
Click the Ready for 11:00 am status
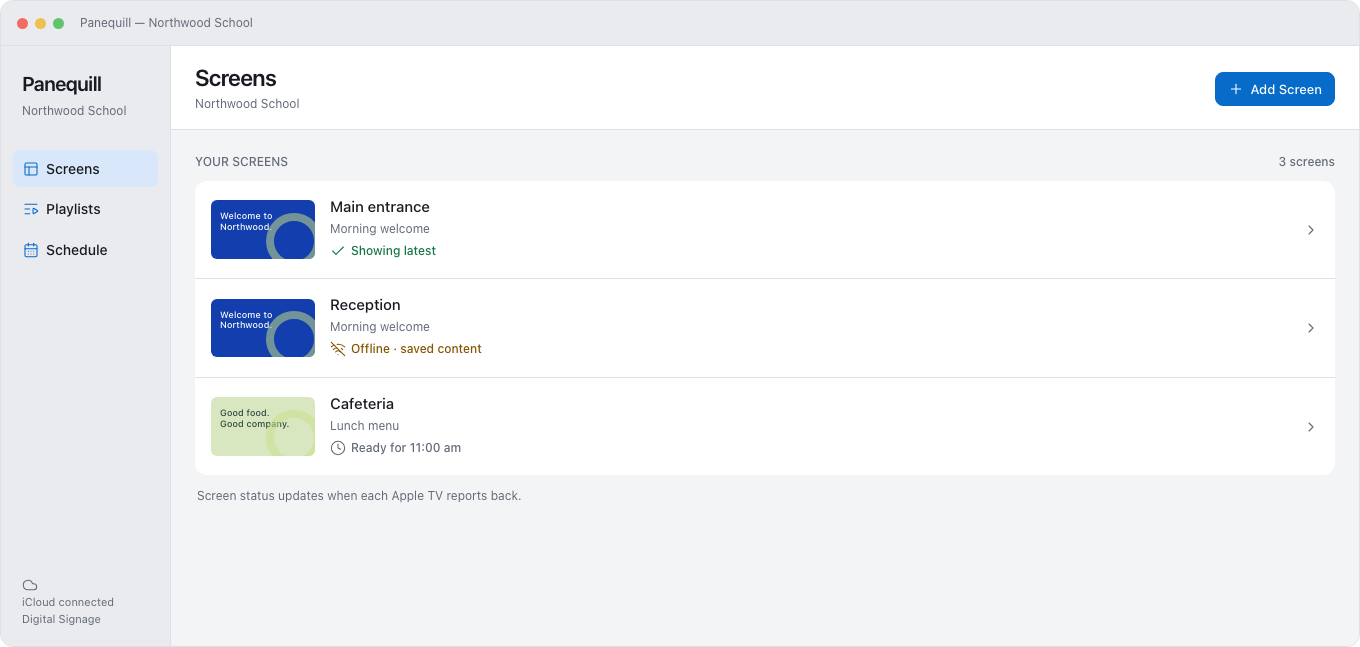(406, 448)
